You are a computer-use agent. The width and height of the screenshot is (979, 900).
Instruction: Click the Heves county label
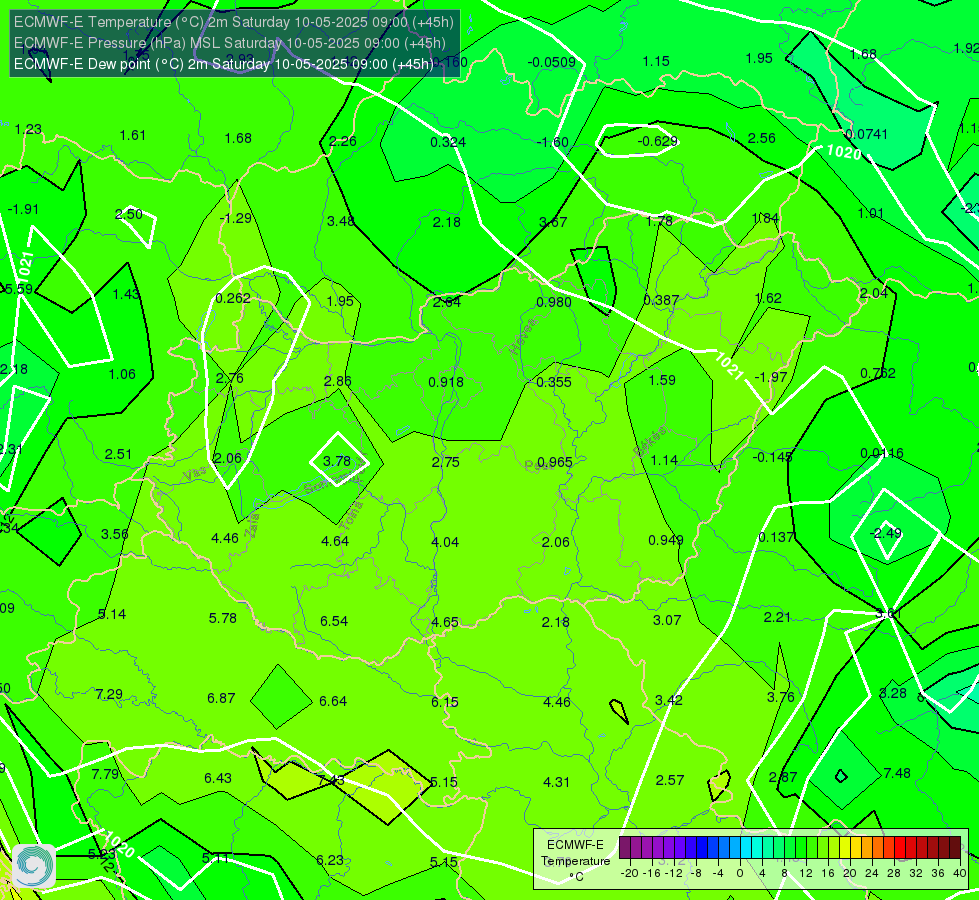(x=523, y=336)
